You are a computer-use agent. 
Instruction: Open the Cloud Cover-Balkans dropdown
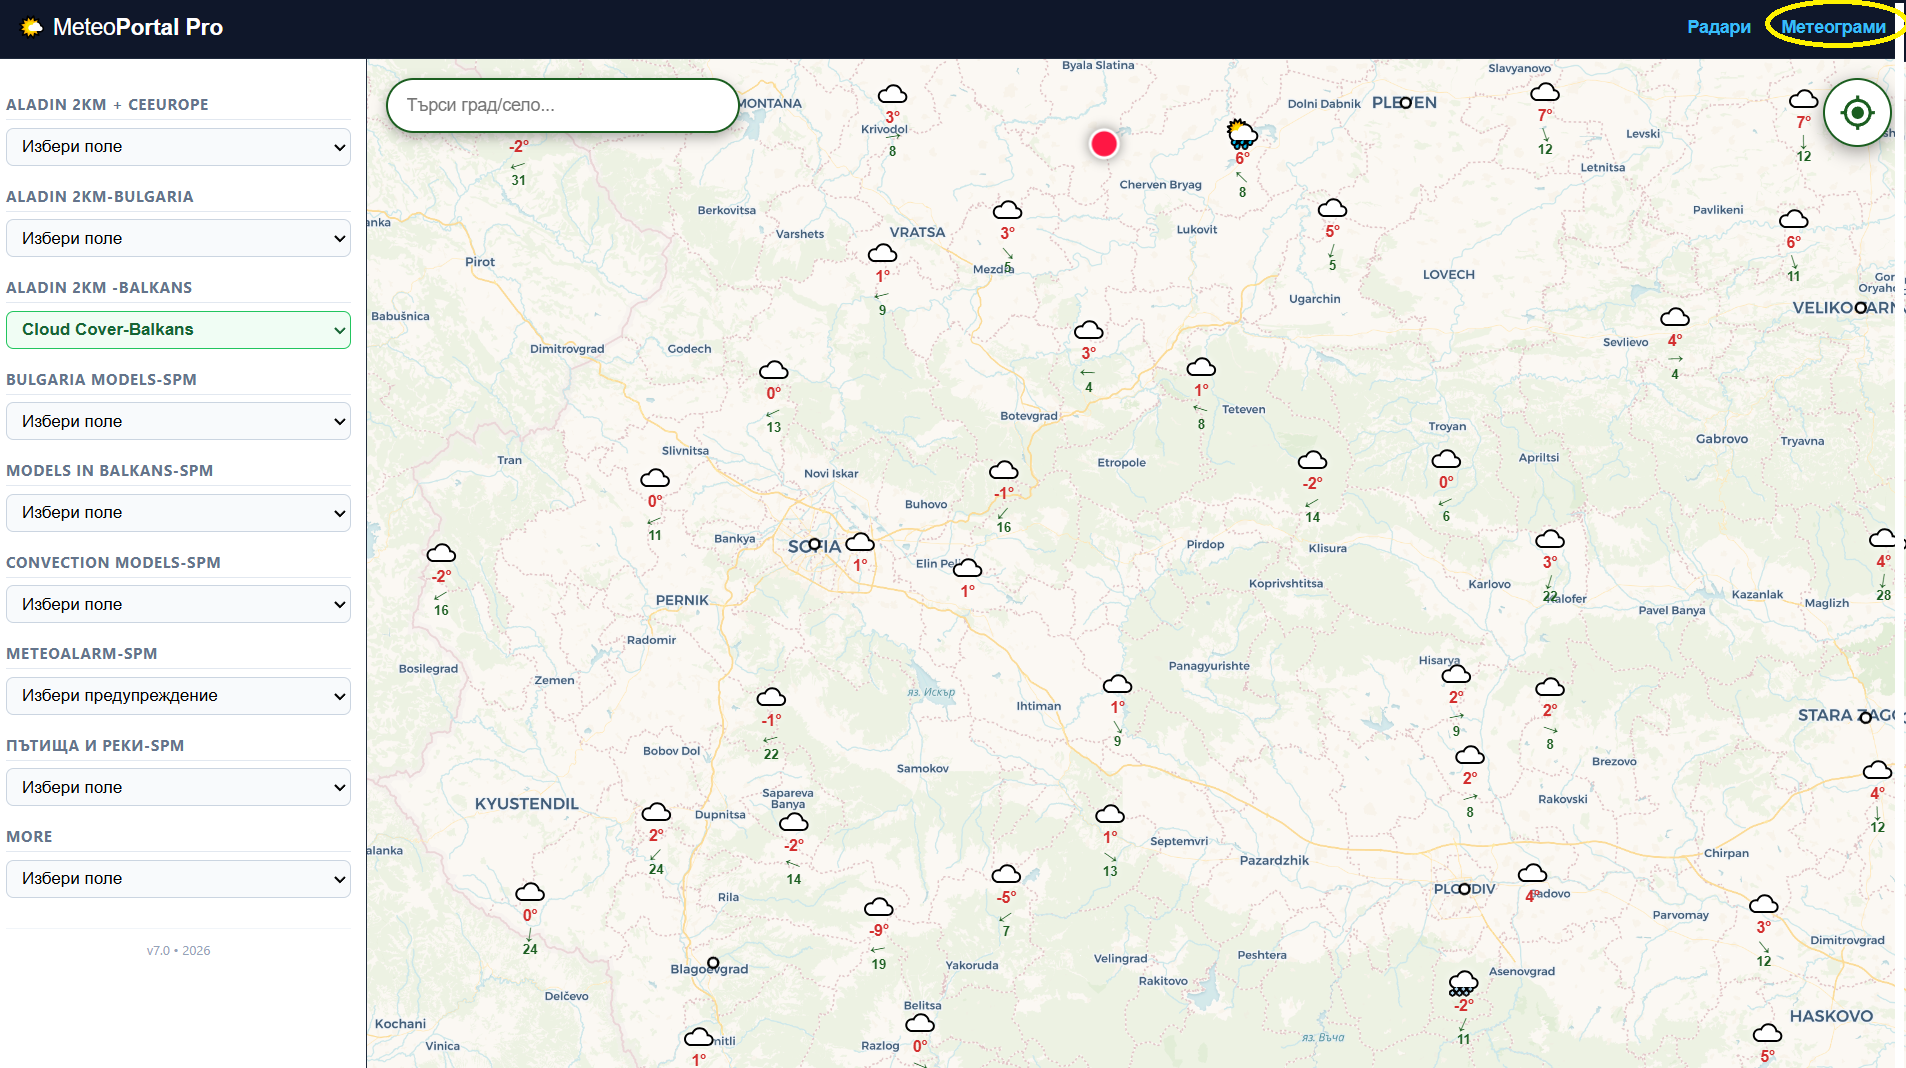[178, 330]
